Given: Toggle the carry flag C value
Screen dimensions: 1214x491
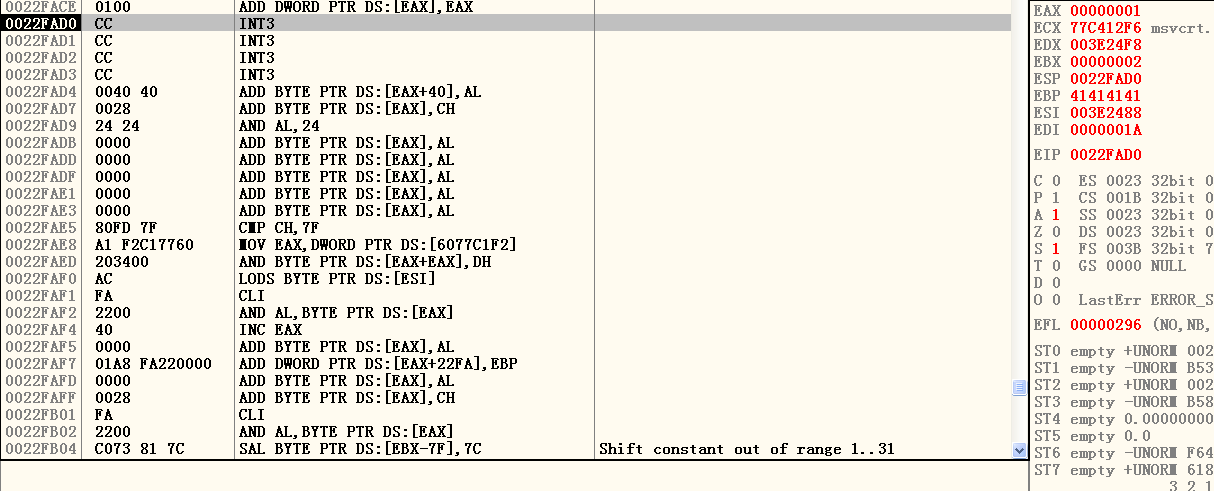Looking at the screenshot, I should tap(1054, 181).
